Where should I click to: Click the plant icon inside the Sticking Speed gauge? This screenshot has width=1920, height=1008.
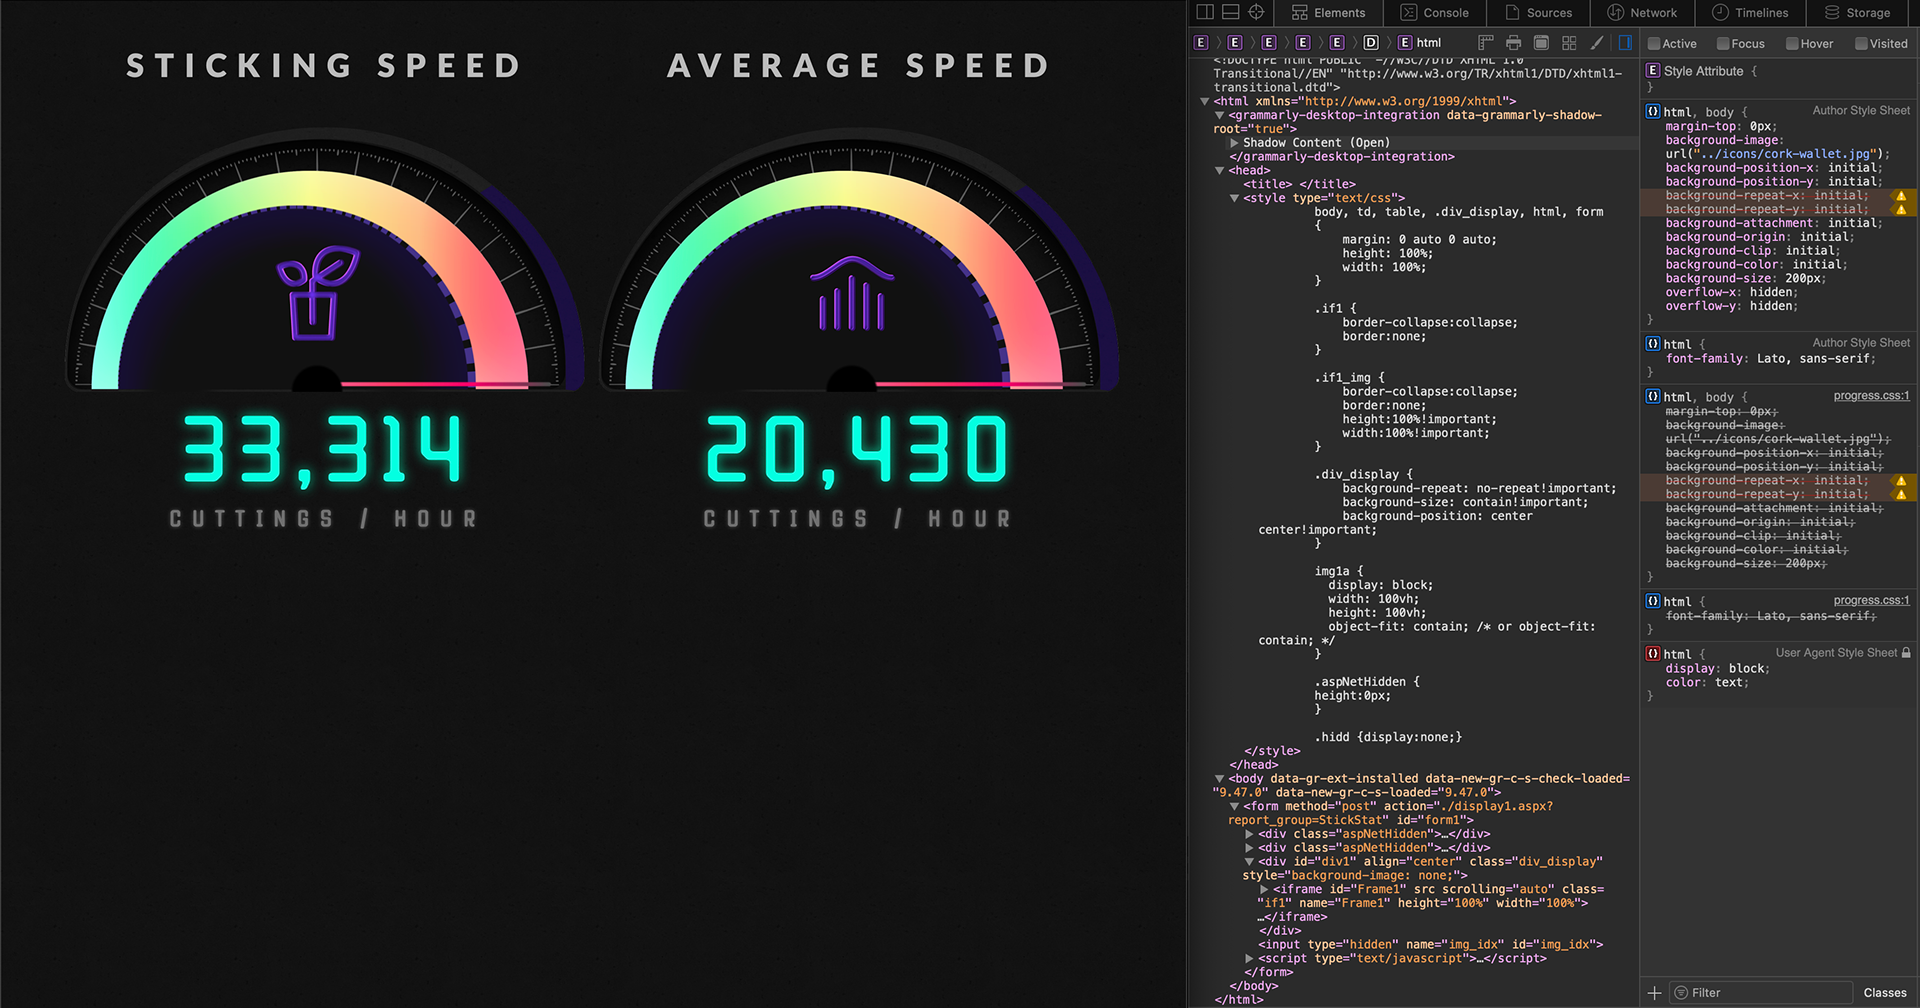[x=317, y=293]
